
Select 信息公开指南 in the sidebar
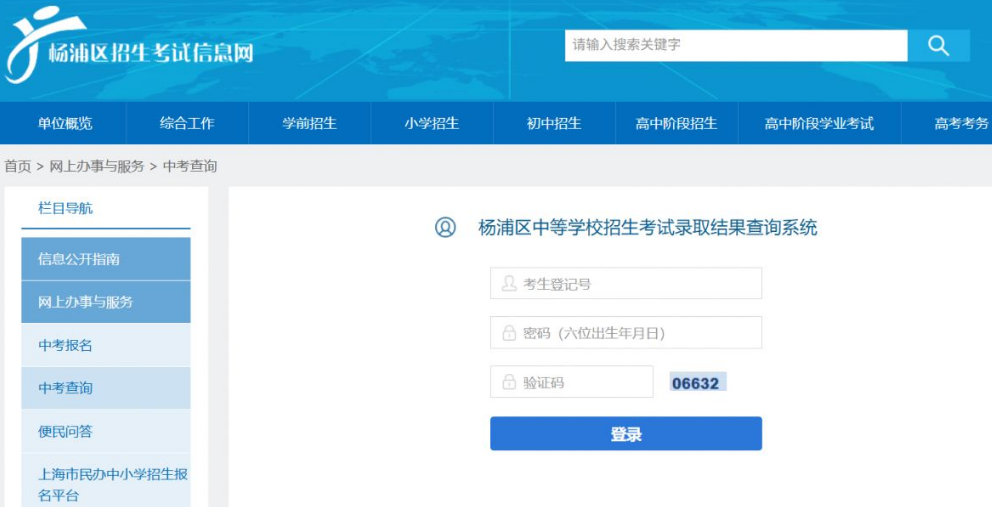tap(106, 259)
